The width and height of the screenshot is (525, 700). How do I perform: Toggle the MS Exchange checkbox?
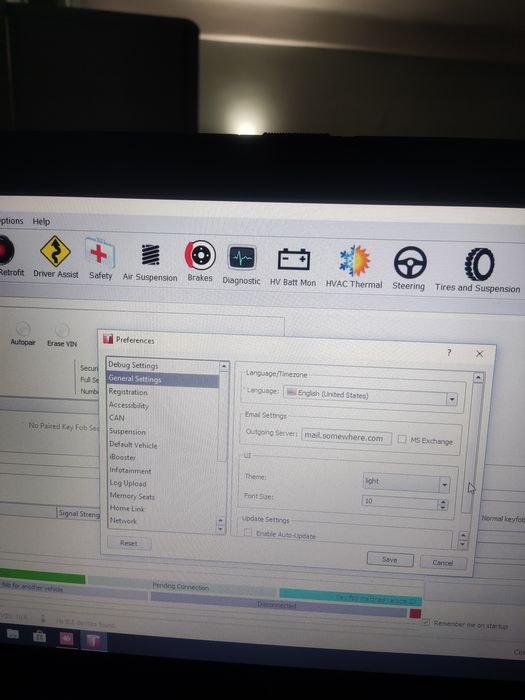click(x=402, y=439)
